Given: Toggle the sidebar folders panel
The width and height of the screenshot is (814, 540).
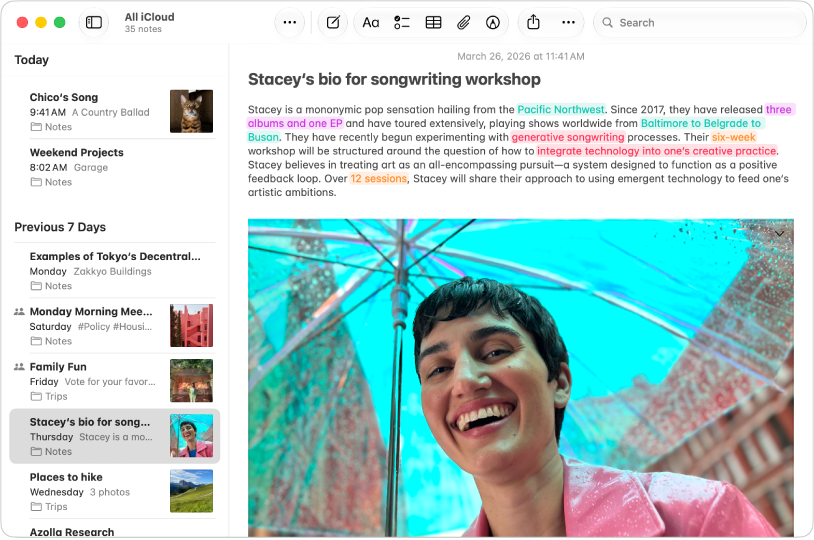Looking at the screenshot, I should (93, 22).
